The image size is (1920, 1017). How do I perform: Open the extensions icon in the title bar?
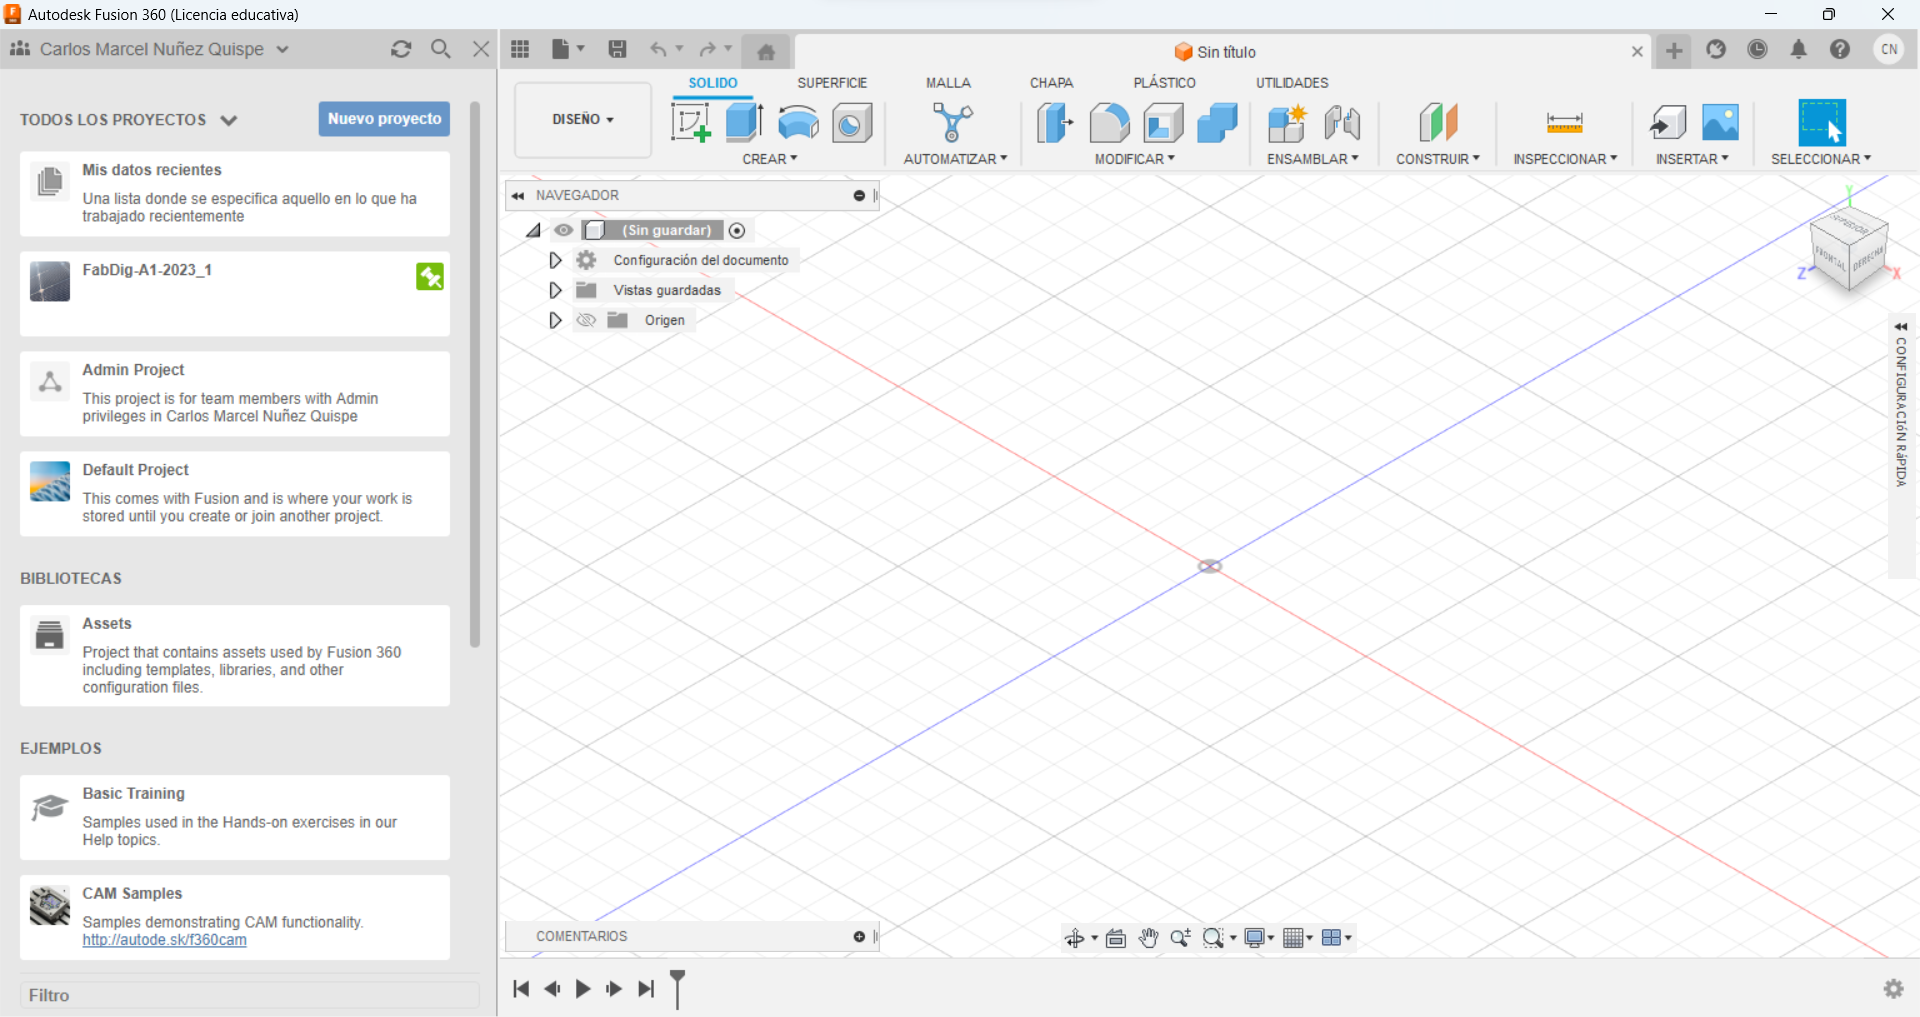(1716, 49)
